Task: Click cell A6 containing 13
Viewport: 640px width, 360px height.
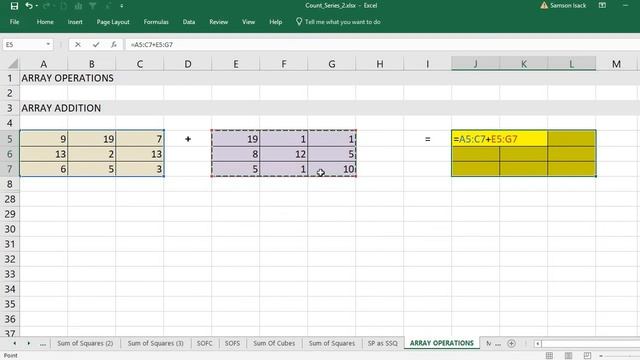Action: [44, 154]
